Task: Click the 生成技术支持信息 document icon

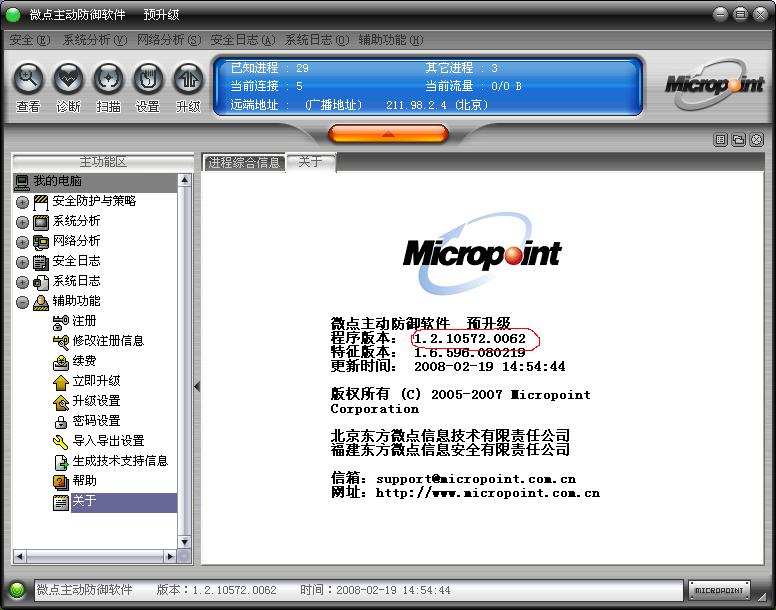Action: tap(60, 462)
